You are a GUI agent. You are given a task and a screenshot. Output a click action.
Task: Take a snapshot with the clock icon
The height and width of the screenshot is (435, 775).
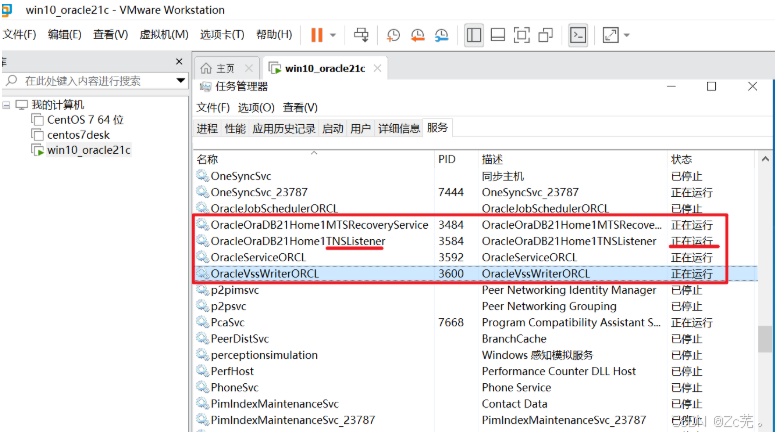(x=393, y=35)
